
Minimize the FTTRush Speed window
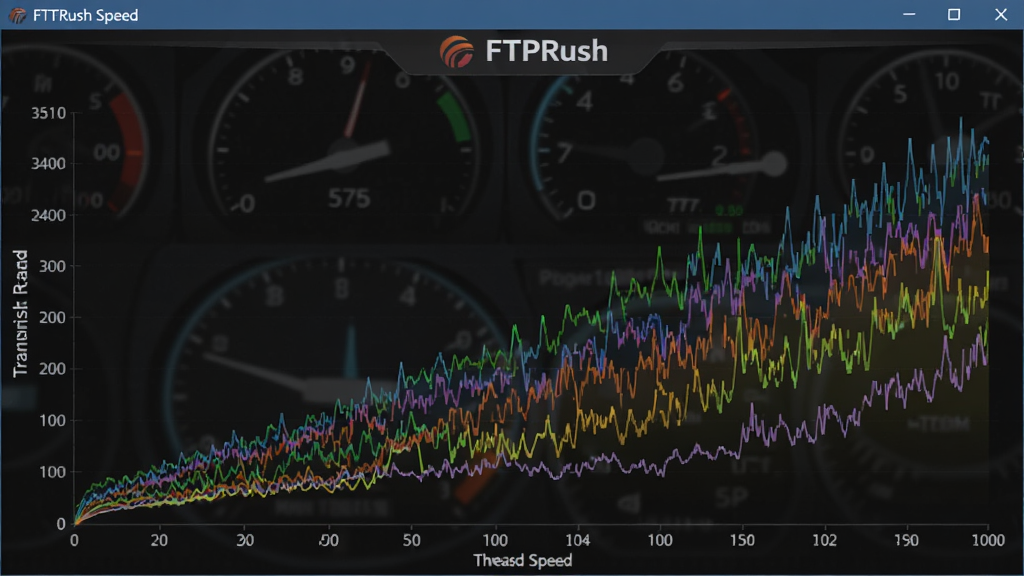click(x=909, y=14)
